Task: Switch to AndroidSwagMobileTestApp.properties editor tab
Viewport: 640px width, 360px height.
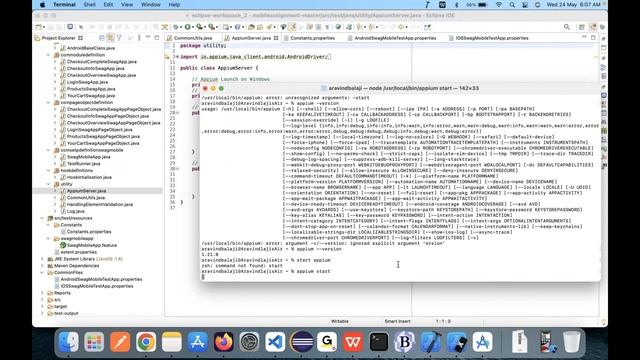Action: click(x=395, y=38)
